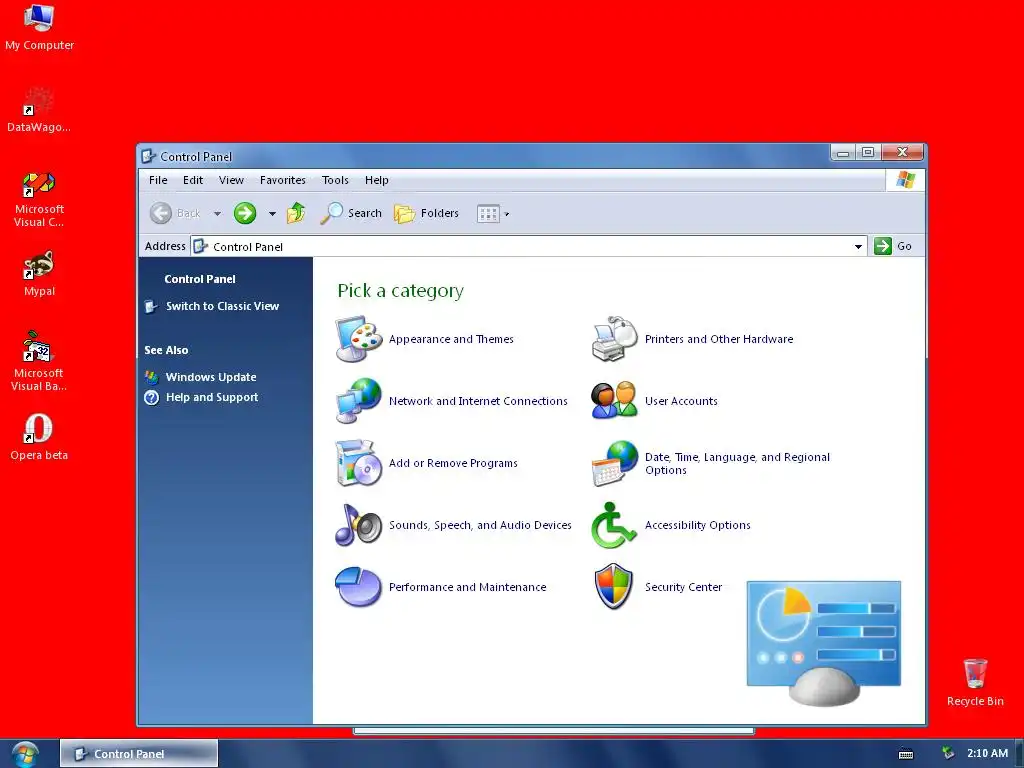Click the Security Center link text
This screenshot has height=768, width=1024.
(683, 587)
